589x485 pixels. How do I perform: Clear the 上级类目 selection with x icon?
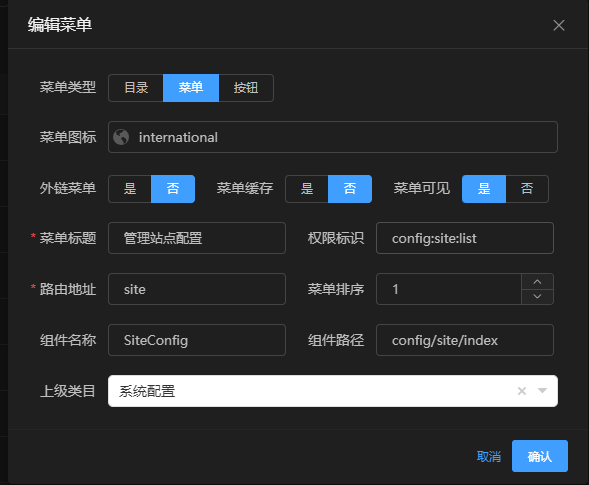tap(522, 391)
